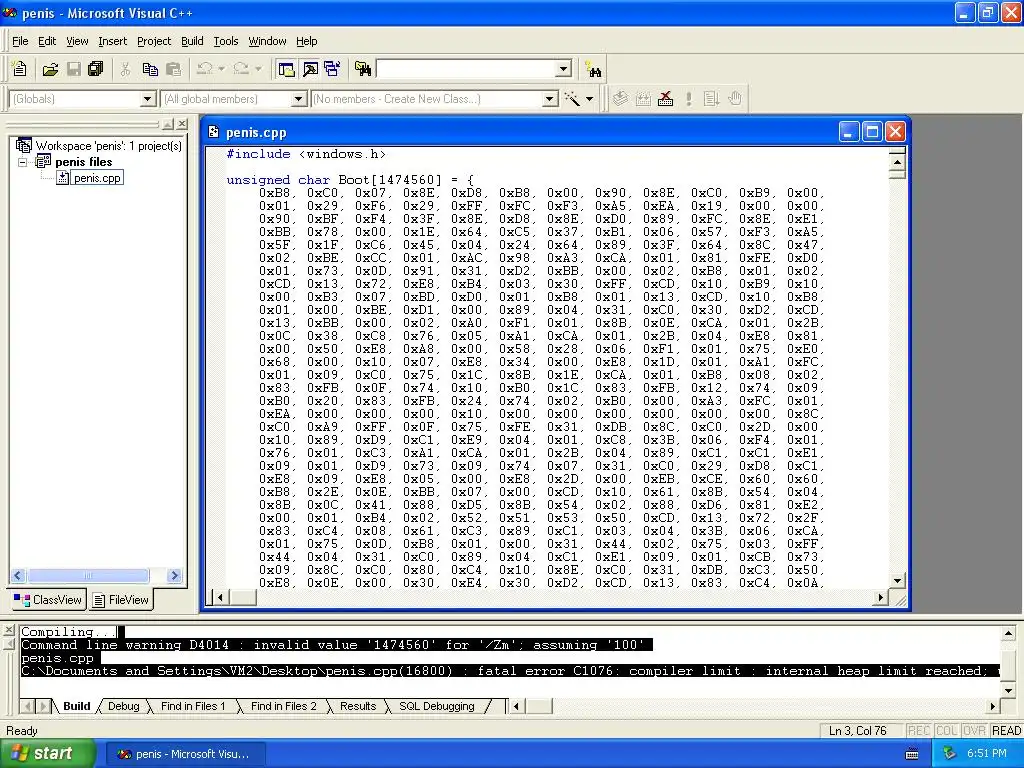Create a new text file from toolbar
This screenshot has height=768, width=1024.
(20, 69)
